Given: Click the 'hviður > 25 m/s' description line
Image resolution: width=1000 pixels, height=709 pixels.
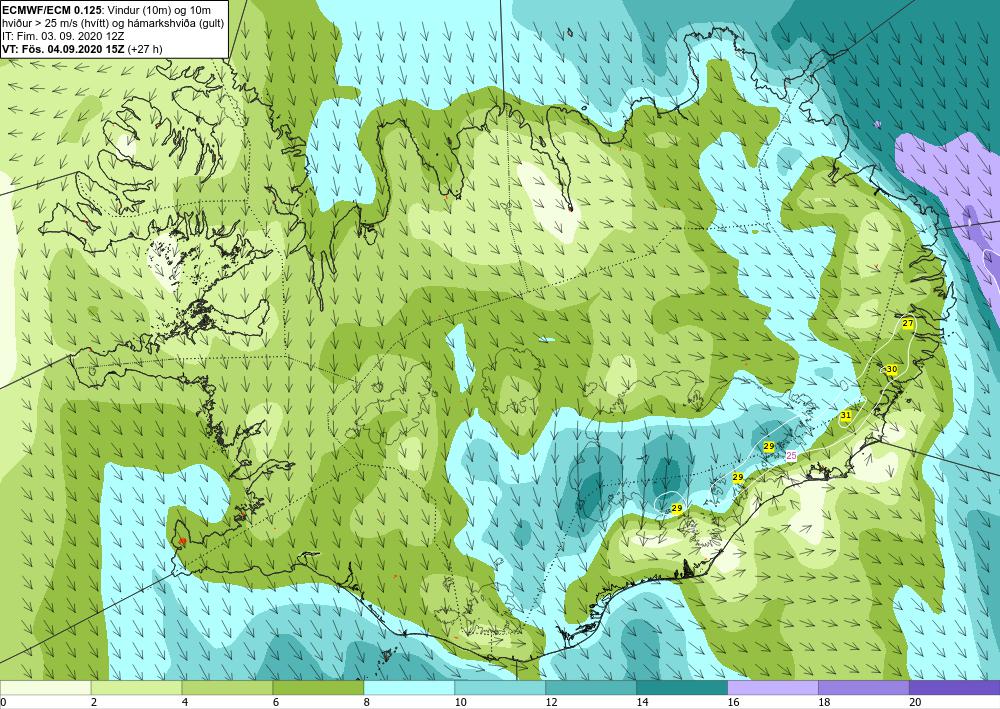Looking at the screenshot, I should pos(111,23).
